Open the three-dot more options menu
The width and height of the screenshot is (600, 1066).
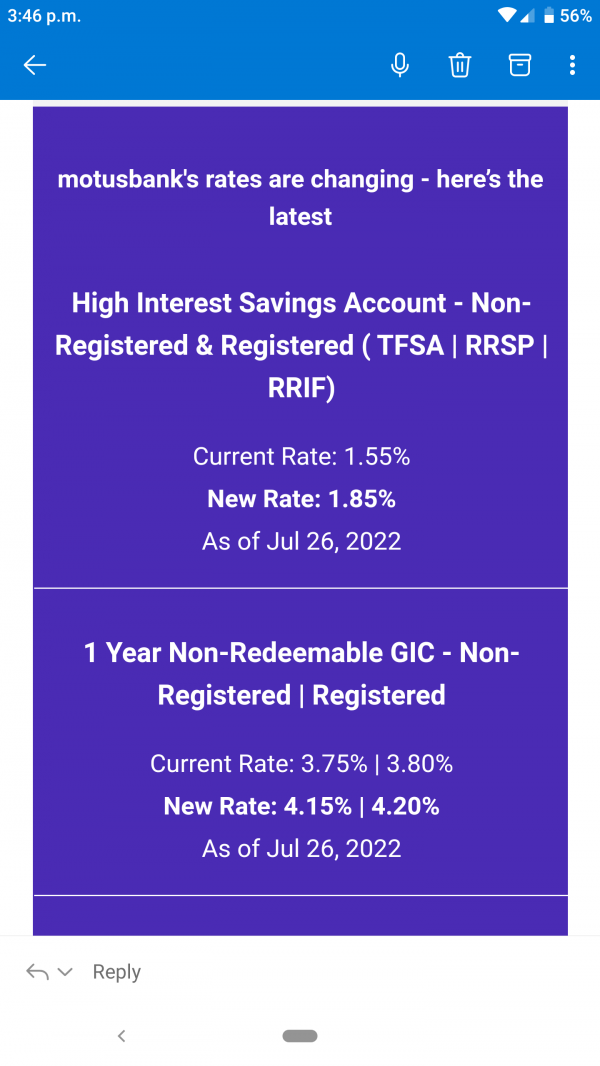click(x=572, y=66)
